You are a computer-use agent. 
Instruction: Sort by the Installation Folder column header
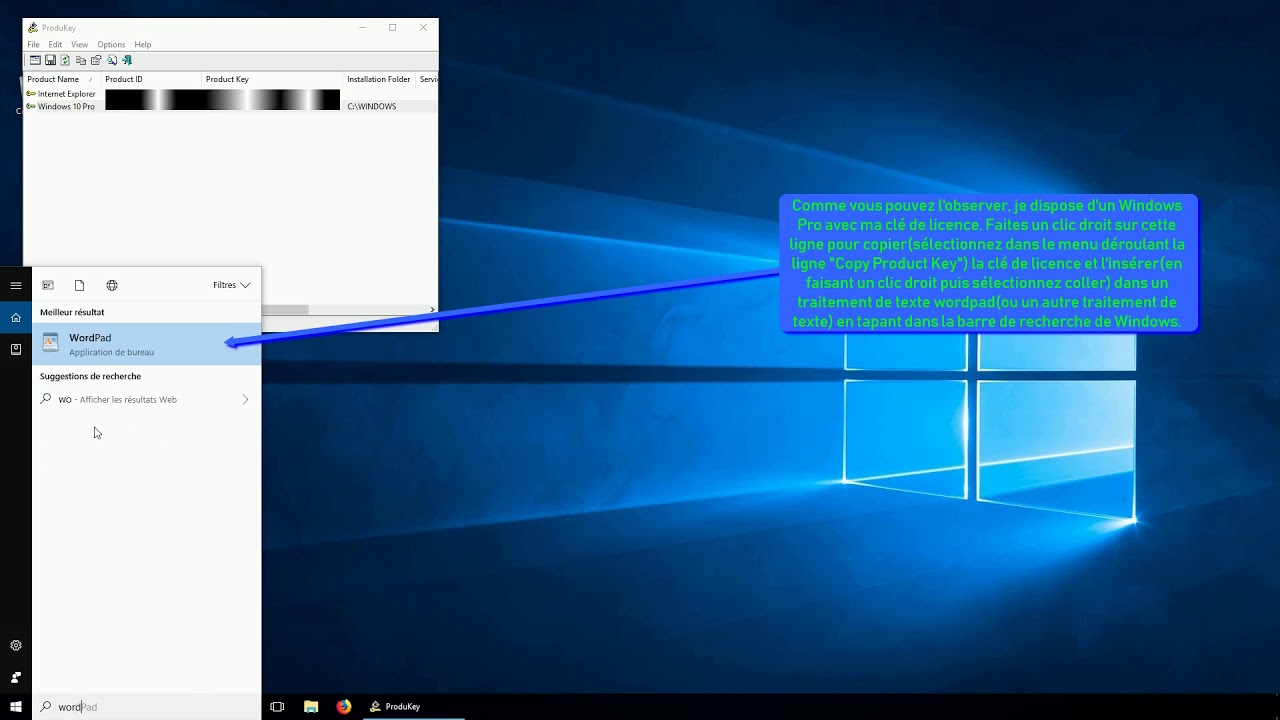pyautogui.click(x=379, y=79)
